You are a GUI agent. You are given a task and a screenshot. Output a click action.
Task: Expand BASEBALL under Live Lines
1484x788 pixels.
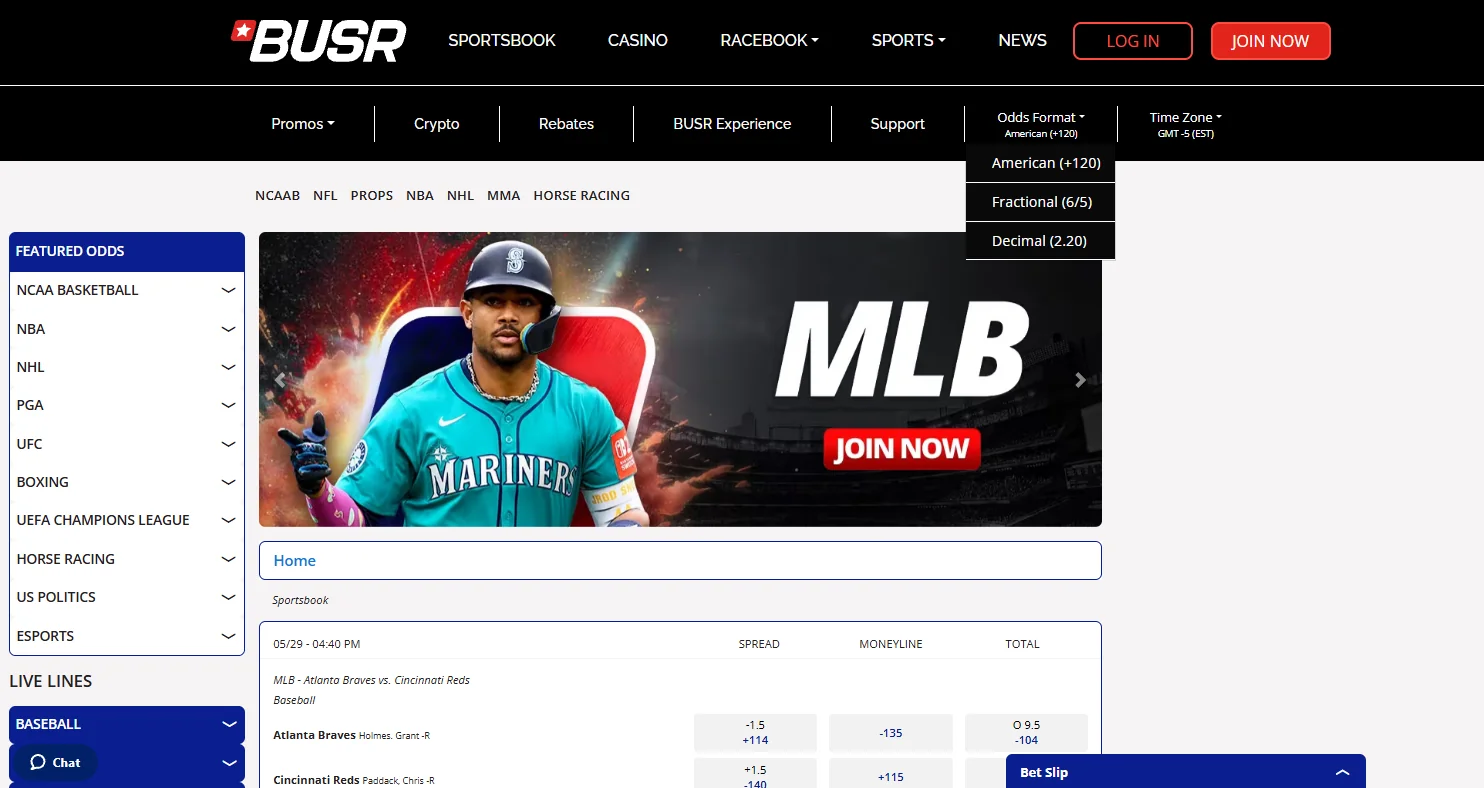tap(127, 724)
